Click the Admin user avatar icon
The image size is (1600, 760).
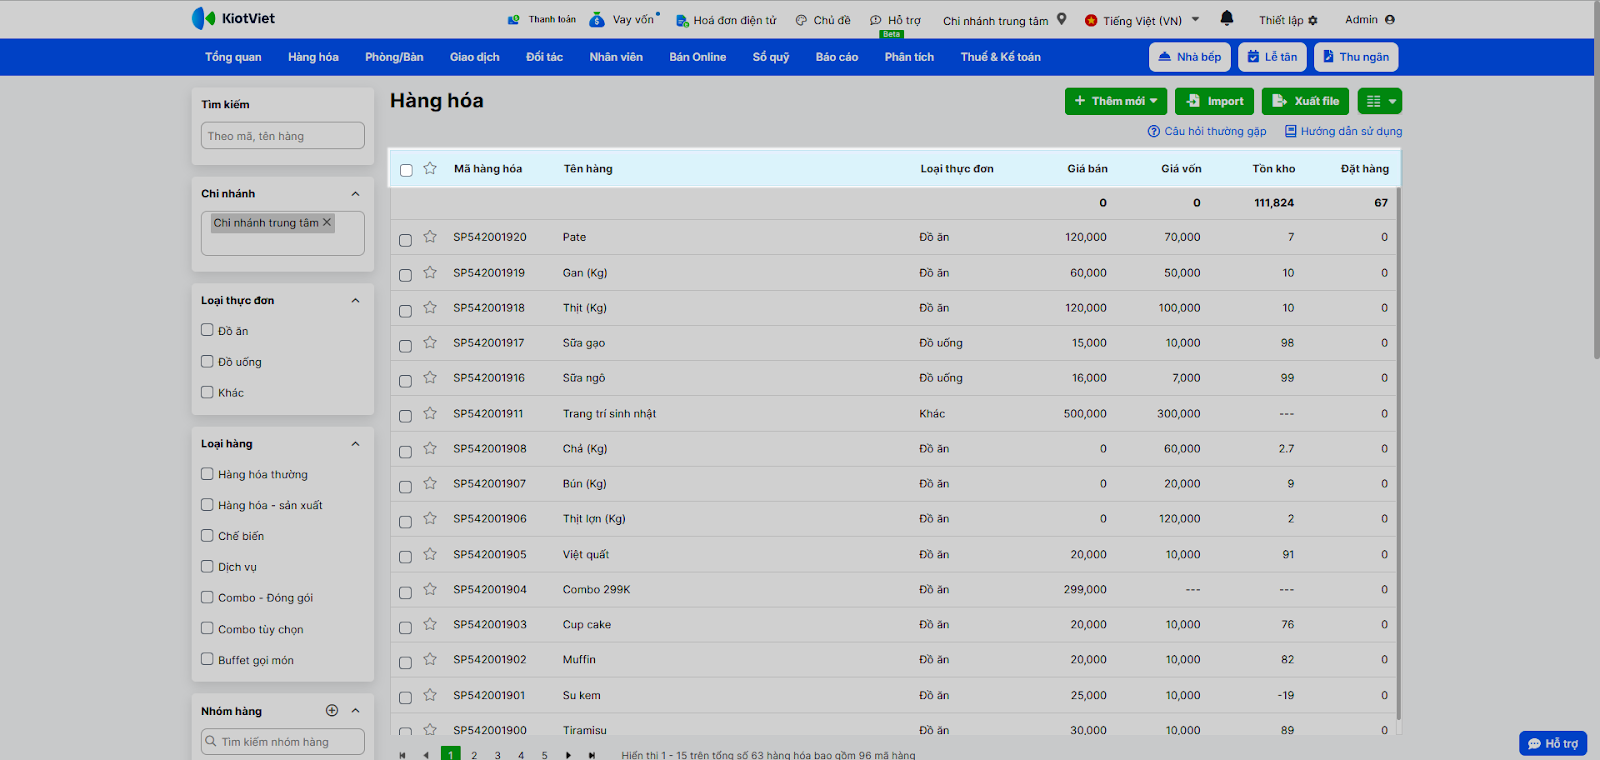[1390, 19]
